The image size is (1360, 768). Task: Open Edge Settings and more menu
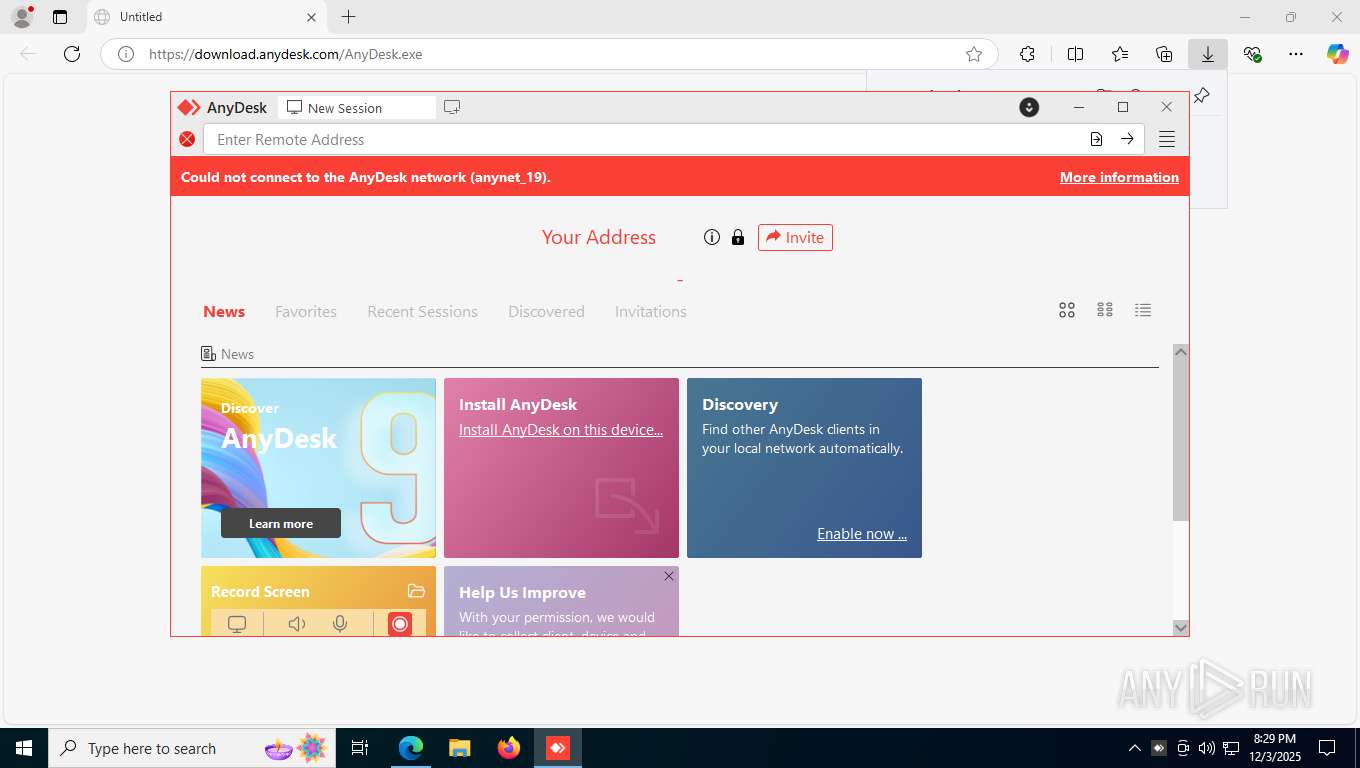(1296, 54)
